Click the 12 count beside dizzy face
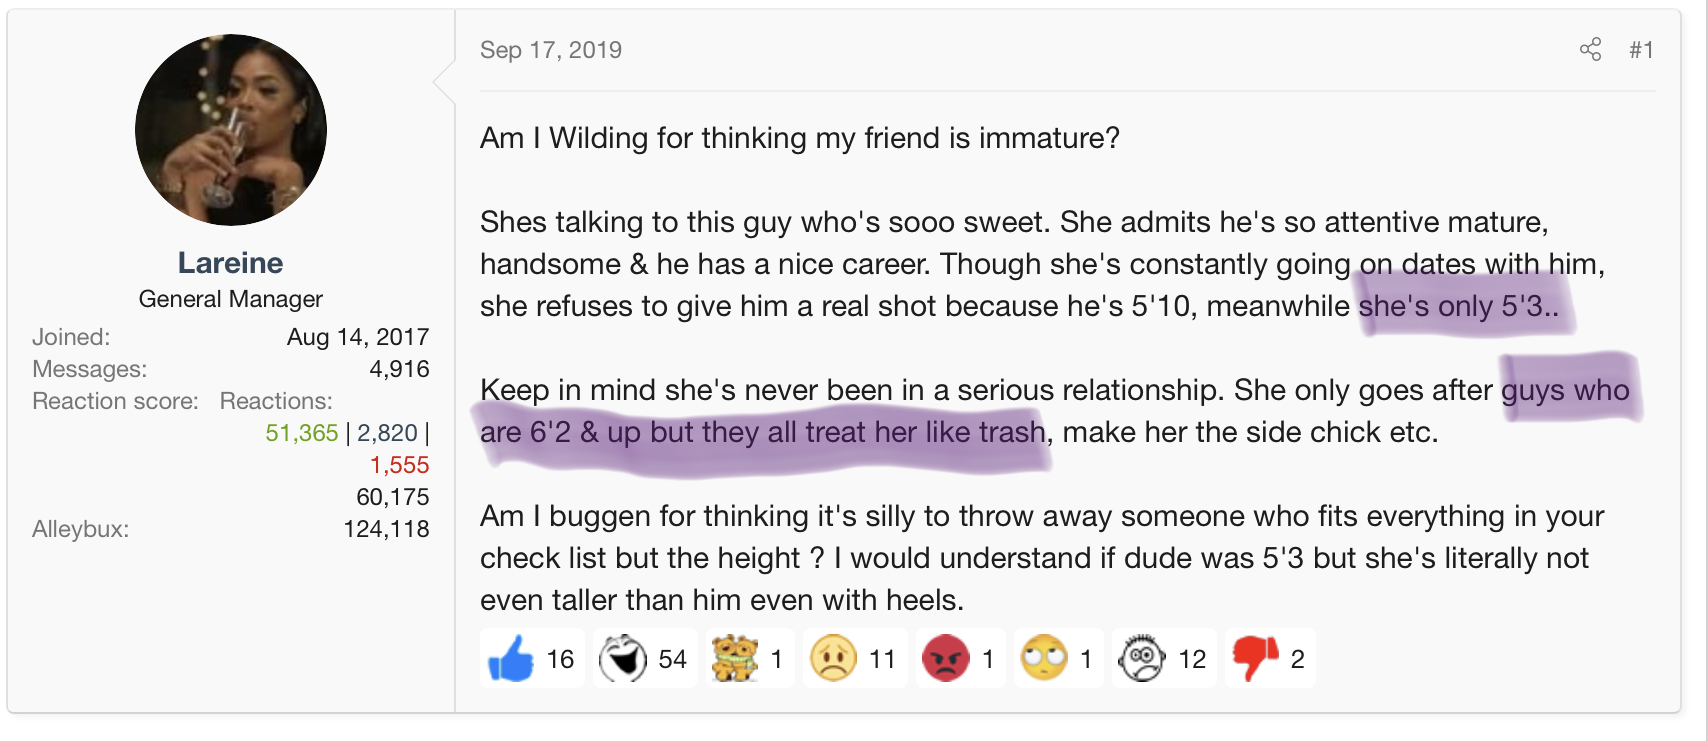 click(1192, 659)
